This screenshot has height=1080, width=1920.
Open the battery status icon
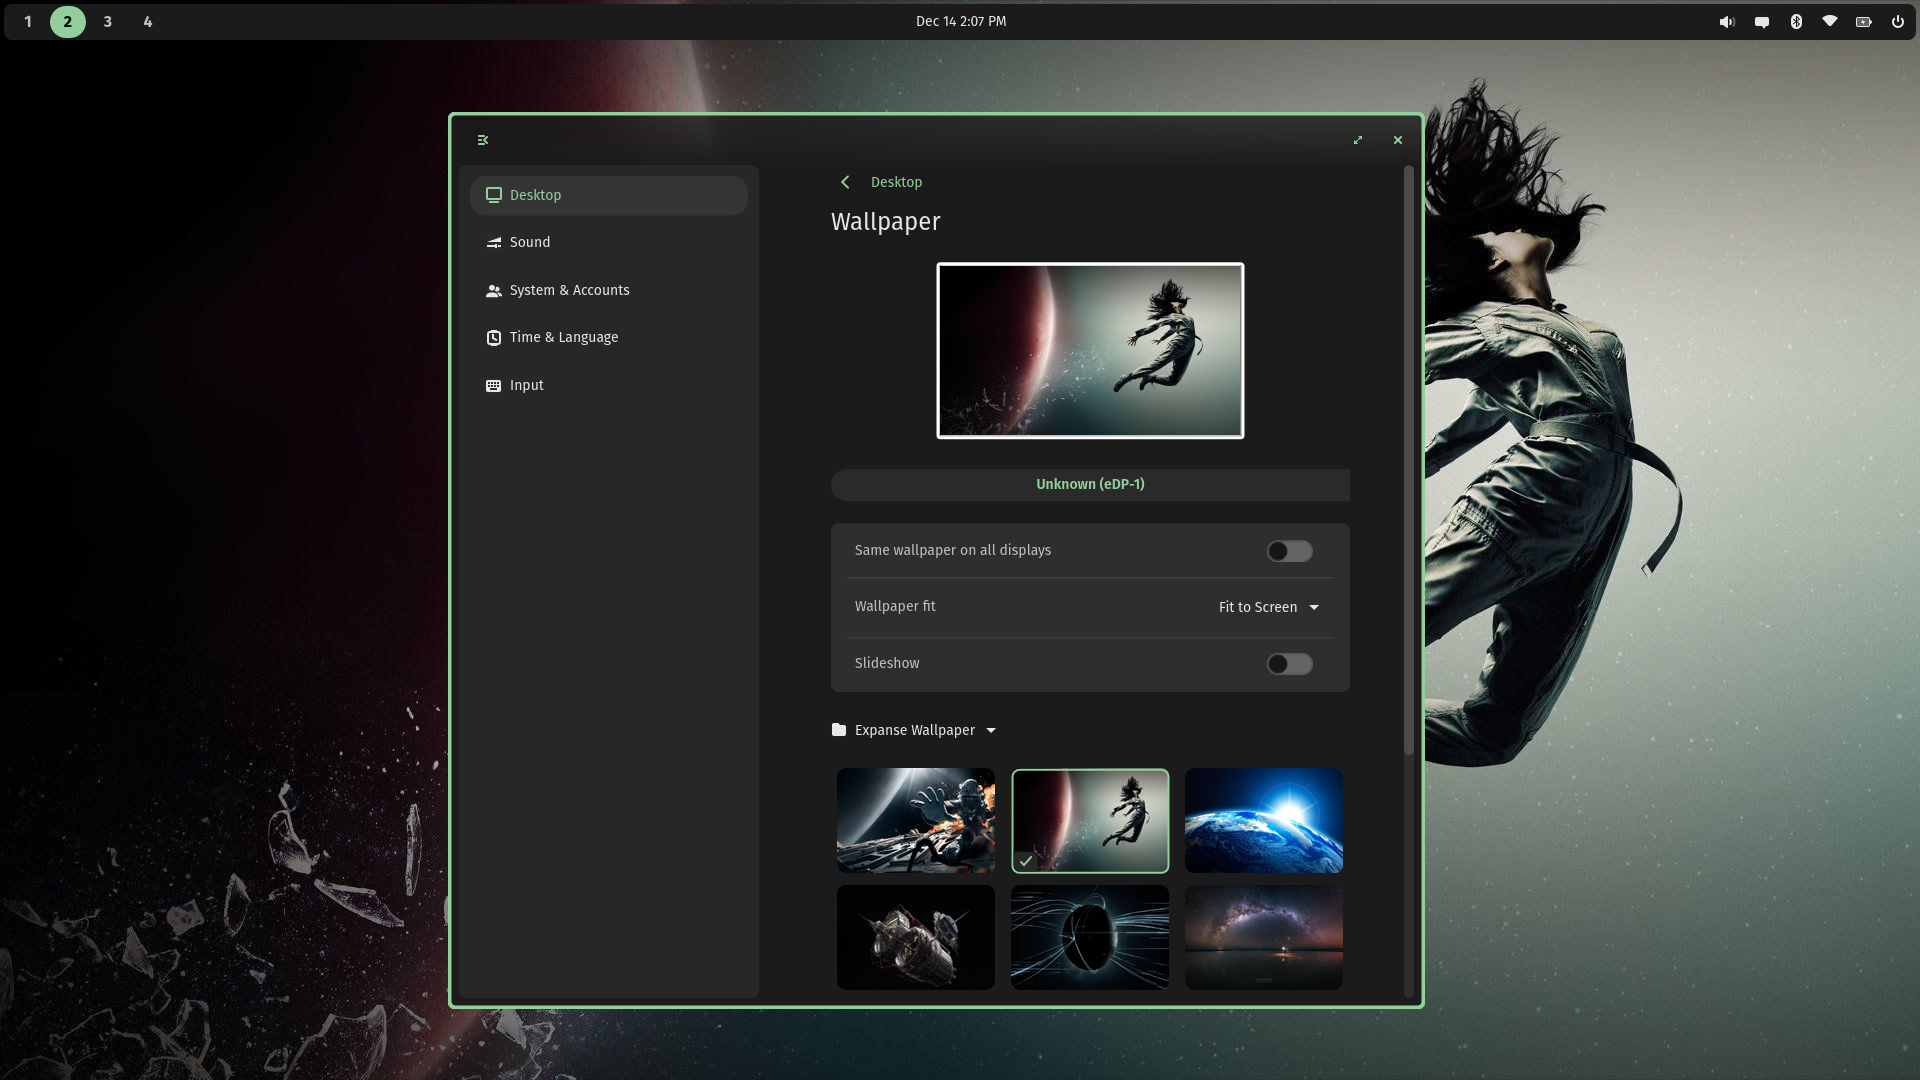[1864, 21]
